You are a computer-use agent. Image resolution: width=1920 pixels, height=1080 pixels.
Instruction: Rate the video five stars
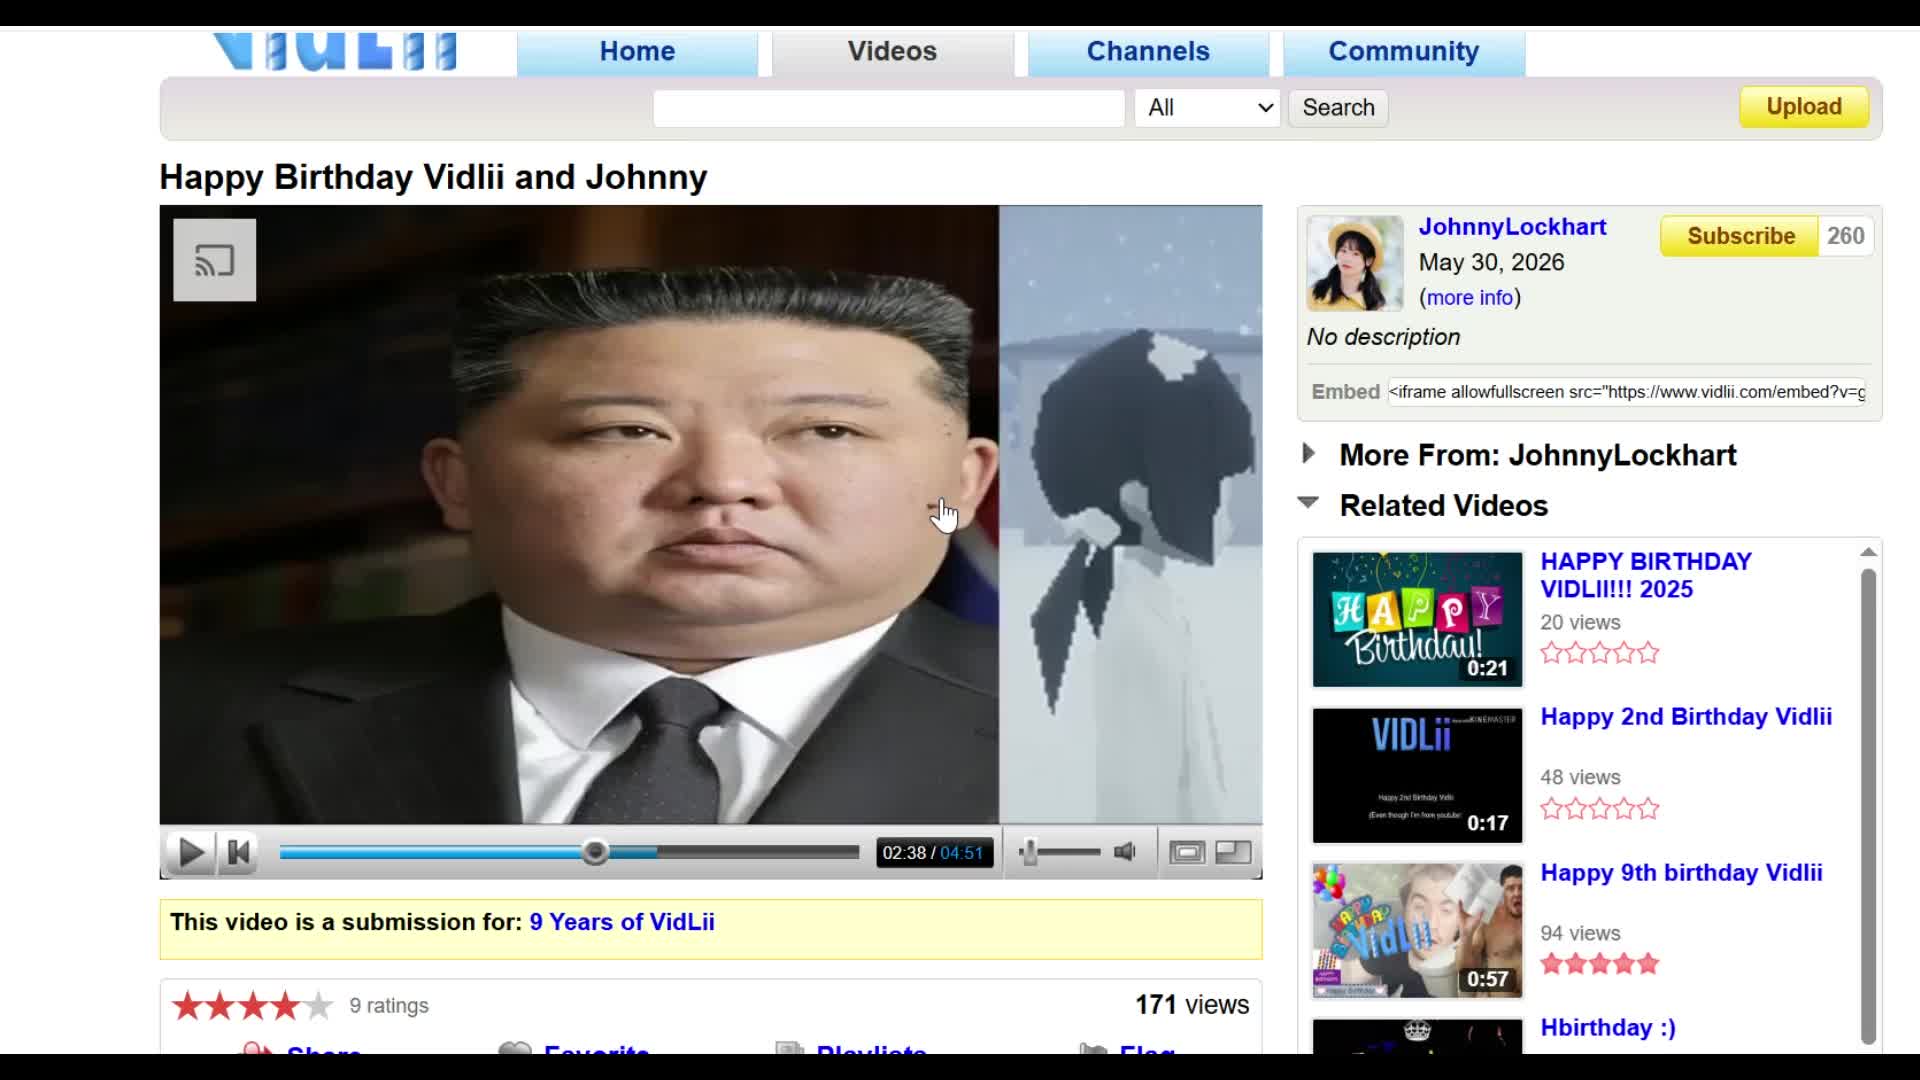pyautogui.click(x=318, y=1005)
